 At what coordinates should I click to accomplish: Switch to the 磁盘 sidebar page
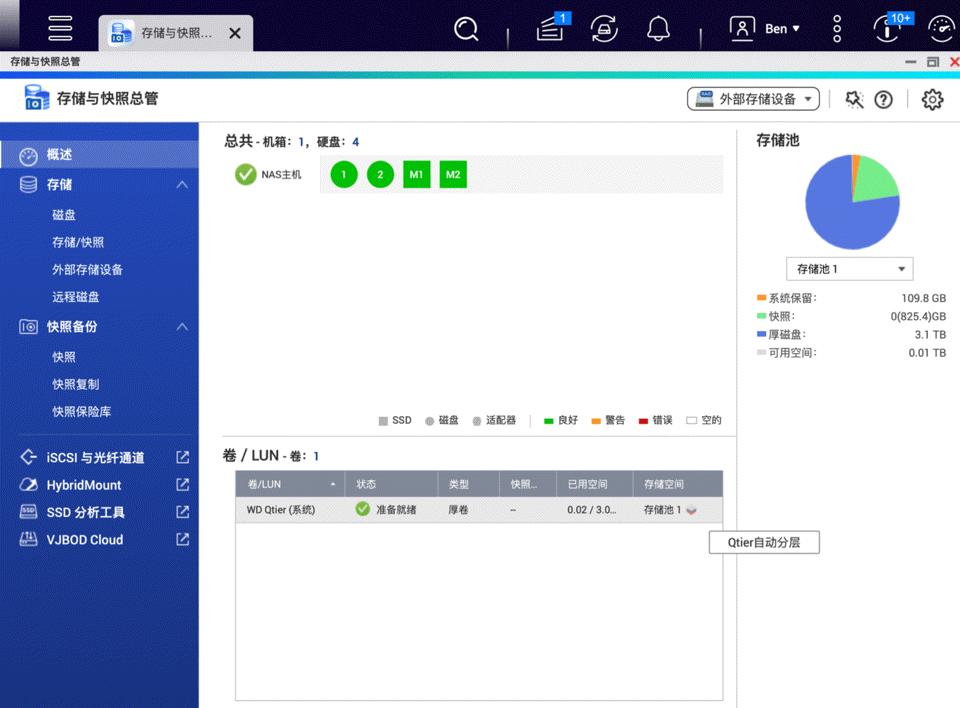(64, 214)
